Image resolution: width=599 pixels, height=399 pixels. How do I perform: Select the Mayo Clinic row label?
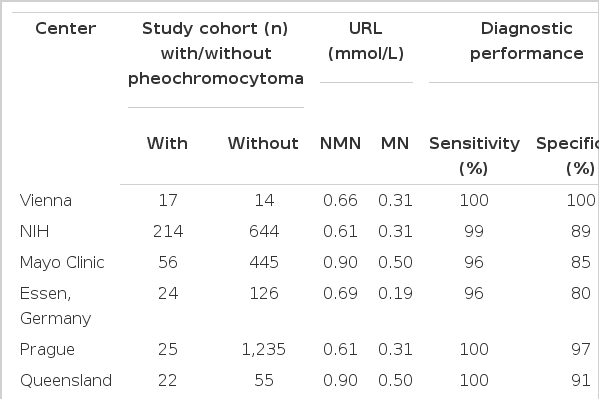62,263
